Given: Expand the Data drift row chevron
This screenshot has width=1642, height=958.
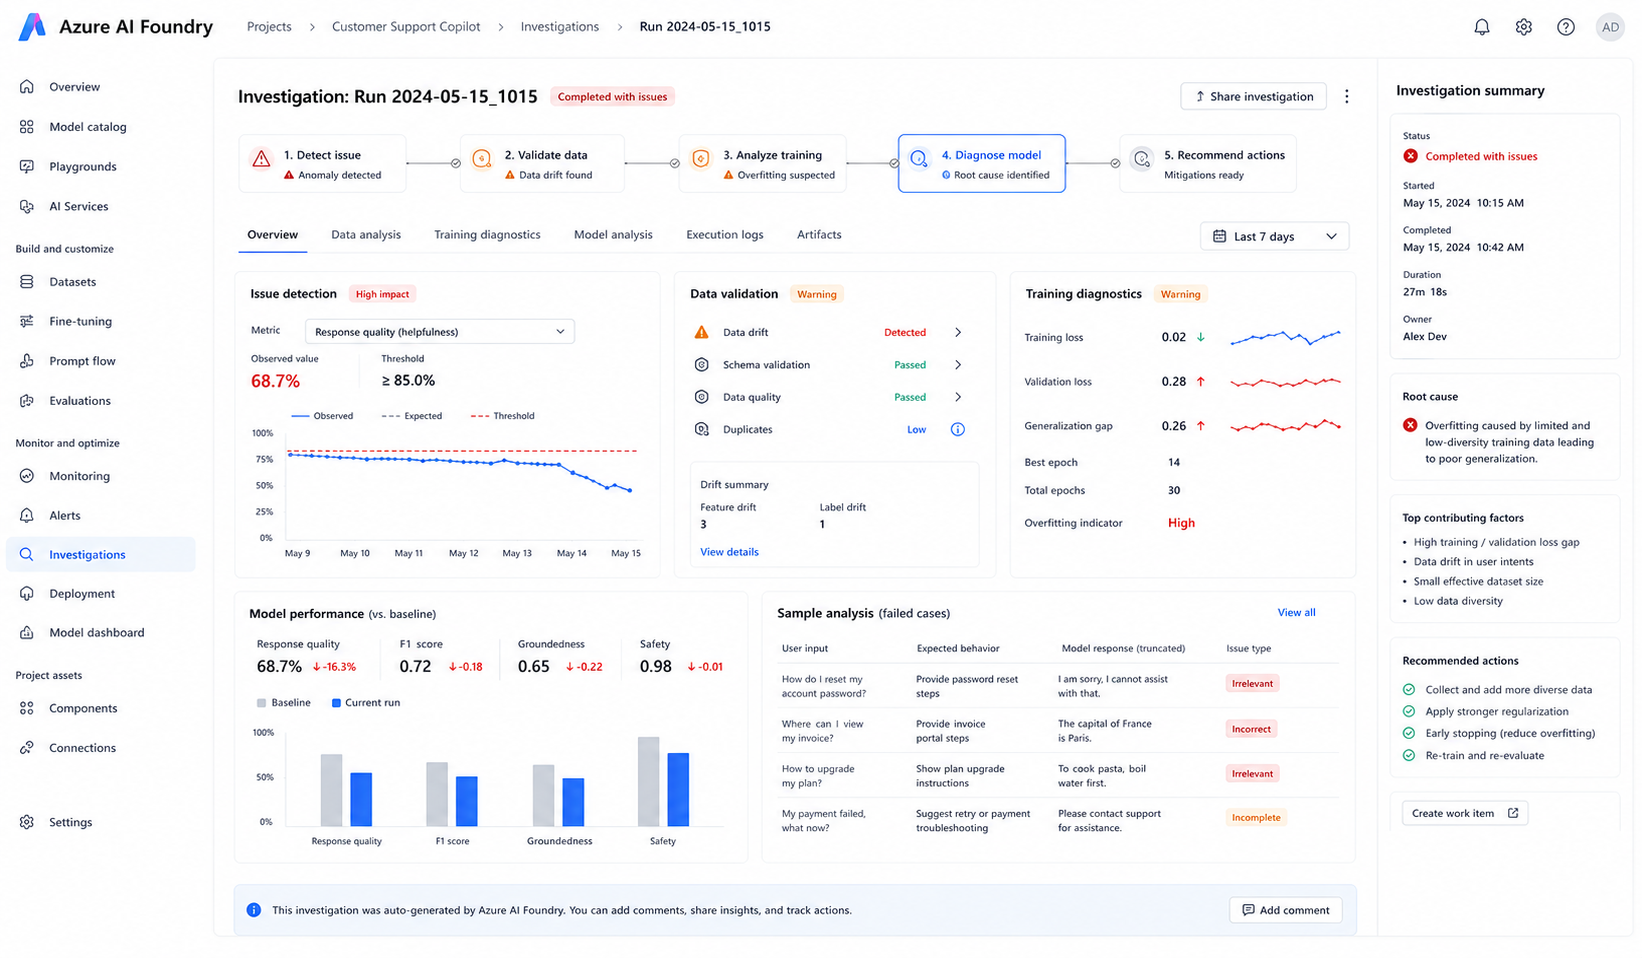Looking at the screenshot, I should coord(958,333).
